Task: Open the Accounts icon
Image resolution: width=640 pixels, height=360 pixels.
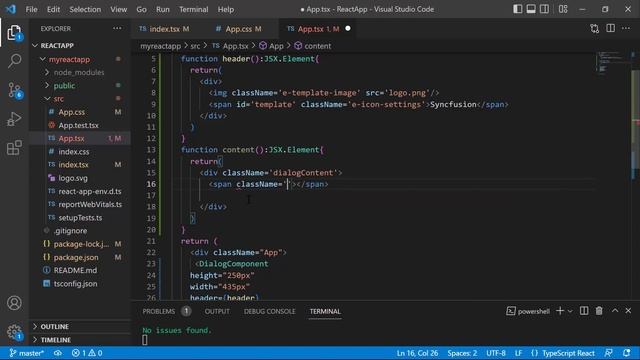Action: coord(14,303)
